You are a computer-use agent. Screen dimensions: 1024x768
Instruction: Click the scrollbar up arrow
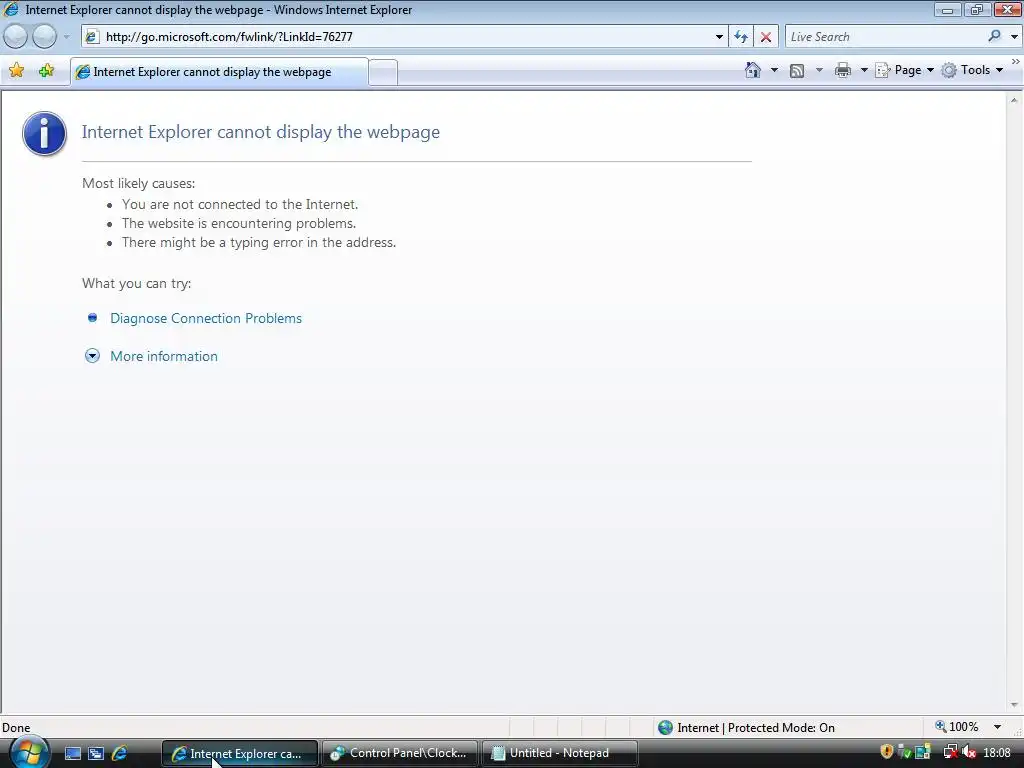1014,101
